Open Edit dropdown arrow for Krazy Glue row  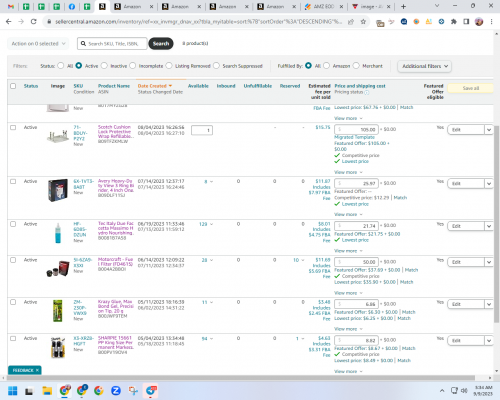(489, 304)
